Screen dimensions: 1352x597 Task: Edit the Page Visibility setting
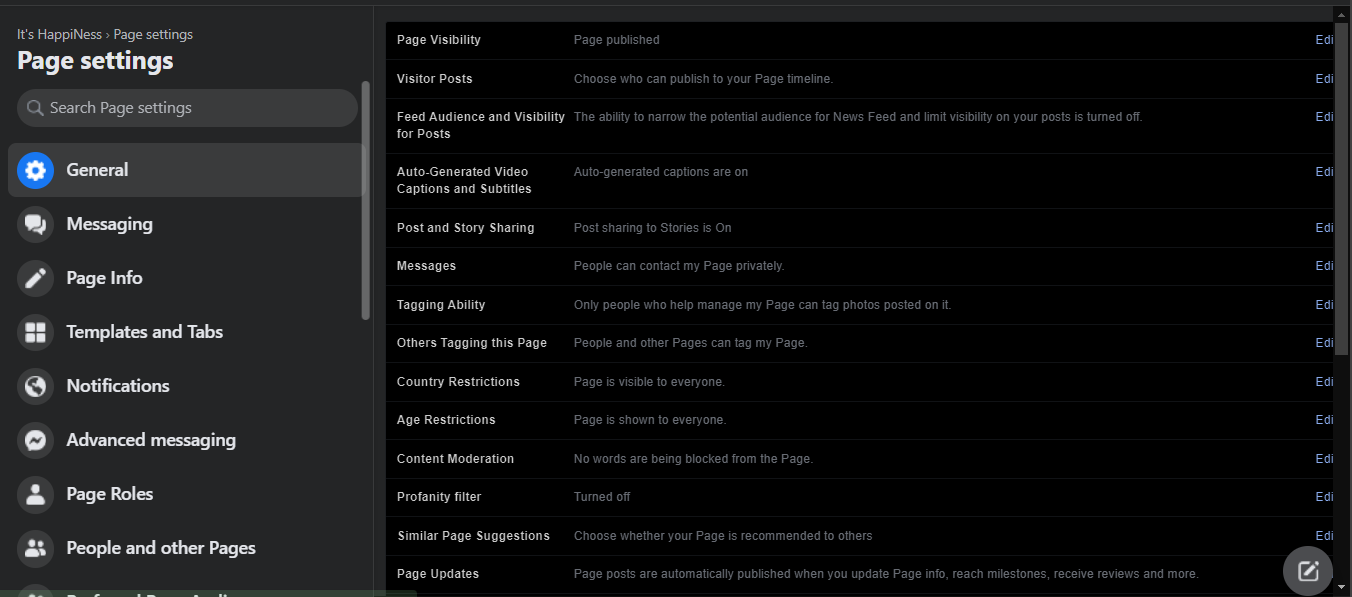point(1324,40)
